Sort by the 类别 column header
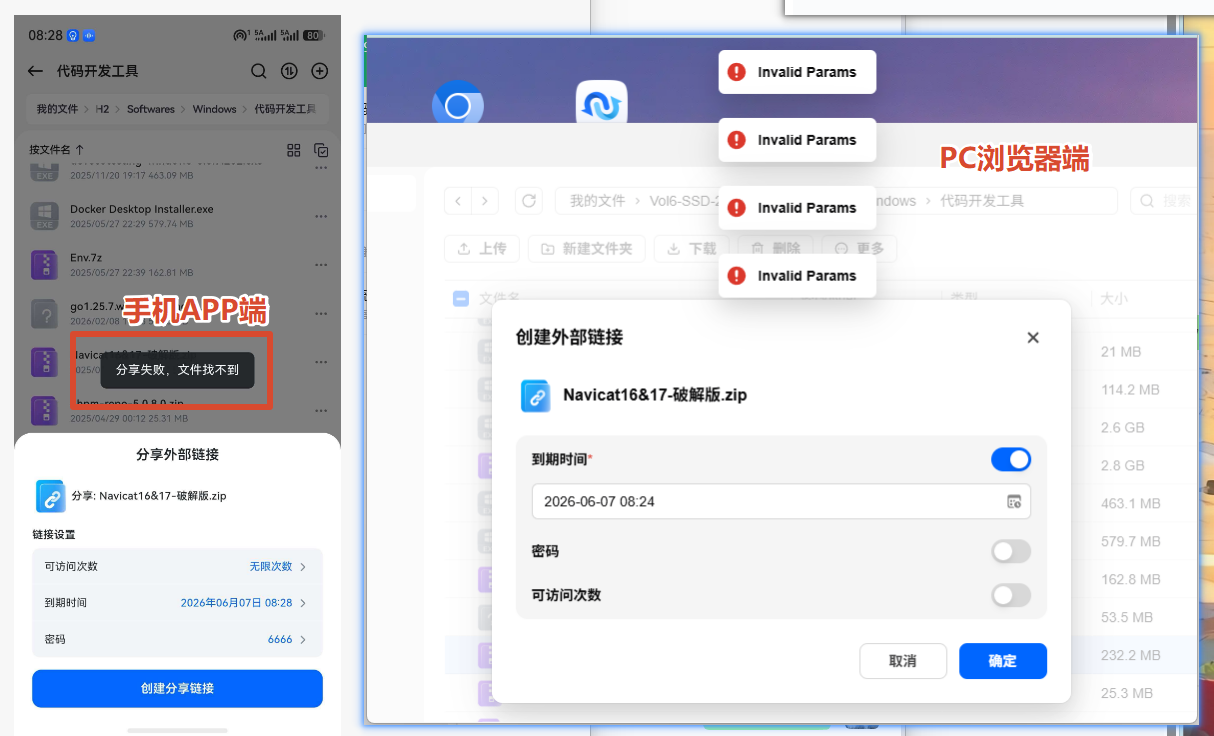 click(x=966, y=298)
